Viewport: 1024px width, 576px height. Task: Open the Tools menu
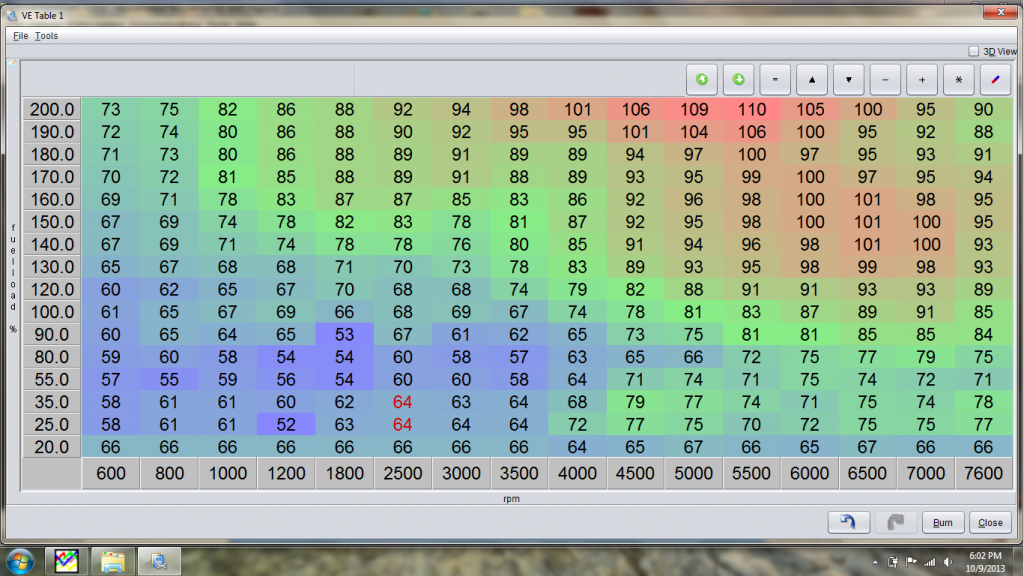coord(45,35)
